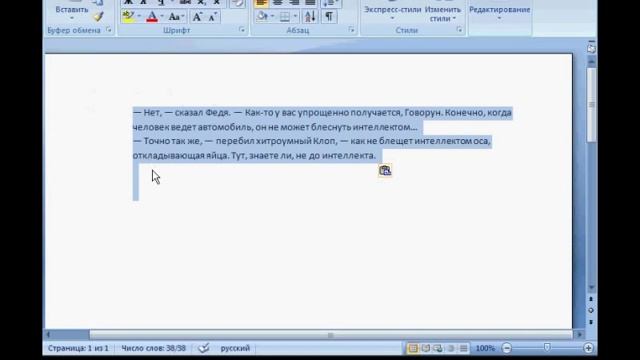
Task: Open the Стили pane launcher
Action: (459, 30)
